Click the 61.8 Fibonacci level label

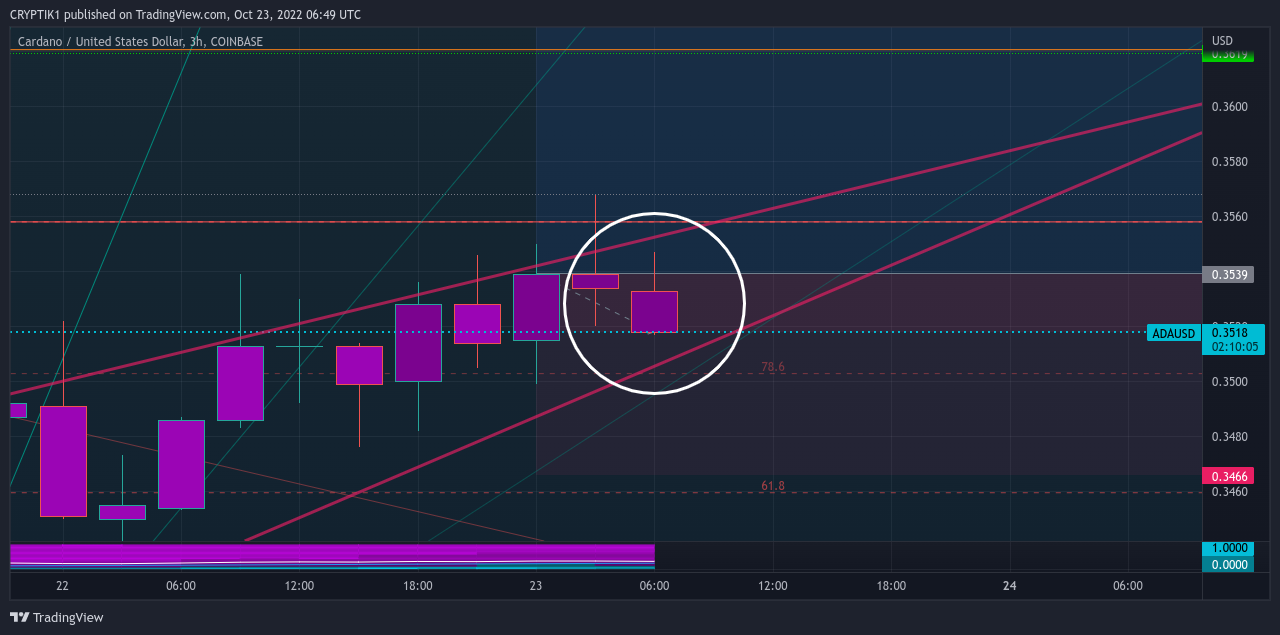tap(773, 486)
